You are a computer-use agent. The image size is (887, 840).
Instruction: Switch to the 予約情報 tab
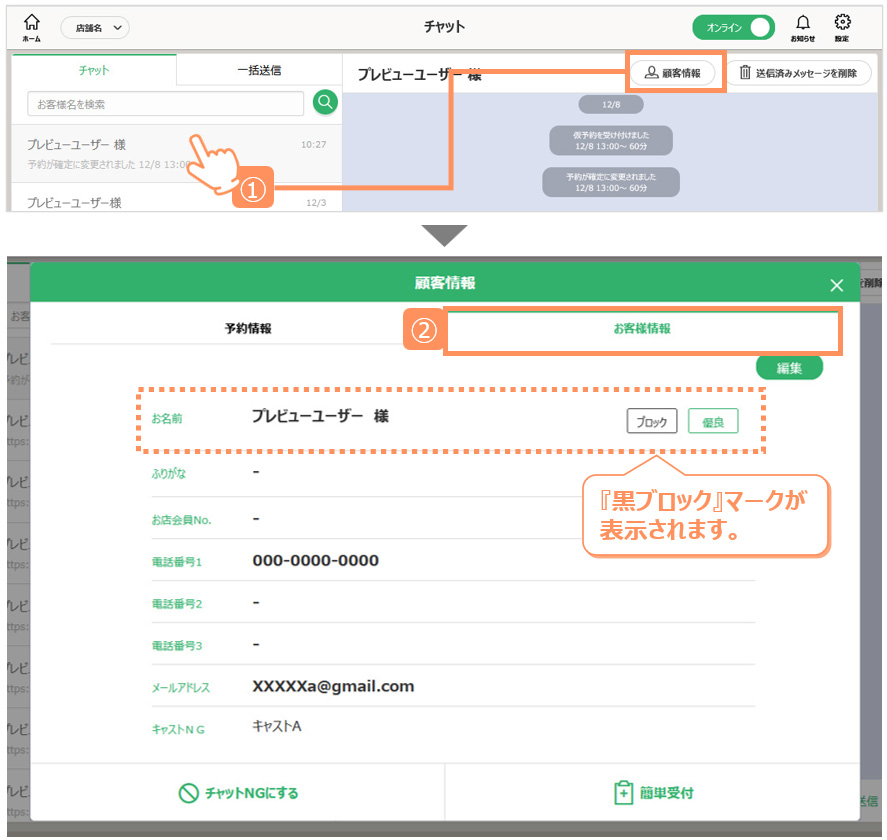(247, 328)
